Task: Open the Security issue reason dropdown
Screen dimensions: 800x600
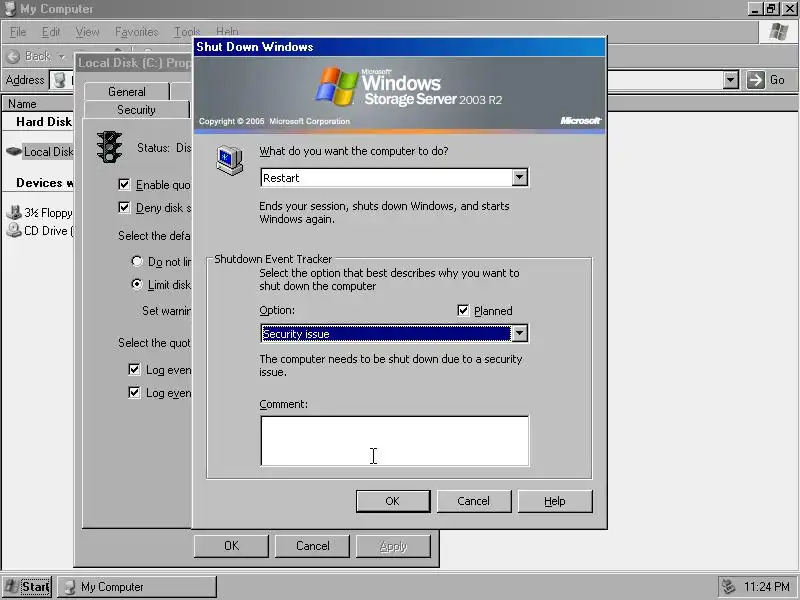Action: 519,334
